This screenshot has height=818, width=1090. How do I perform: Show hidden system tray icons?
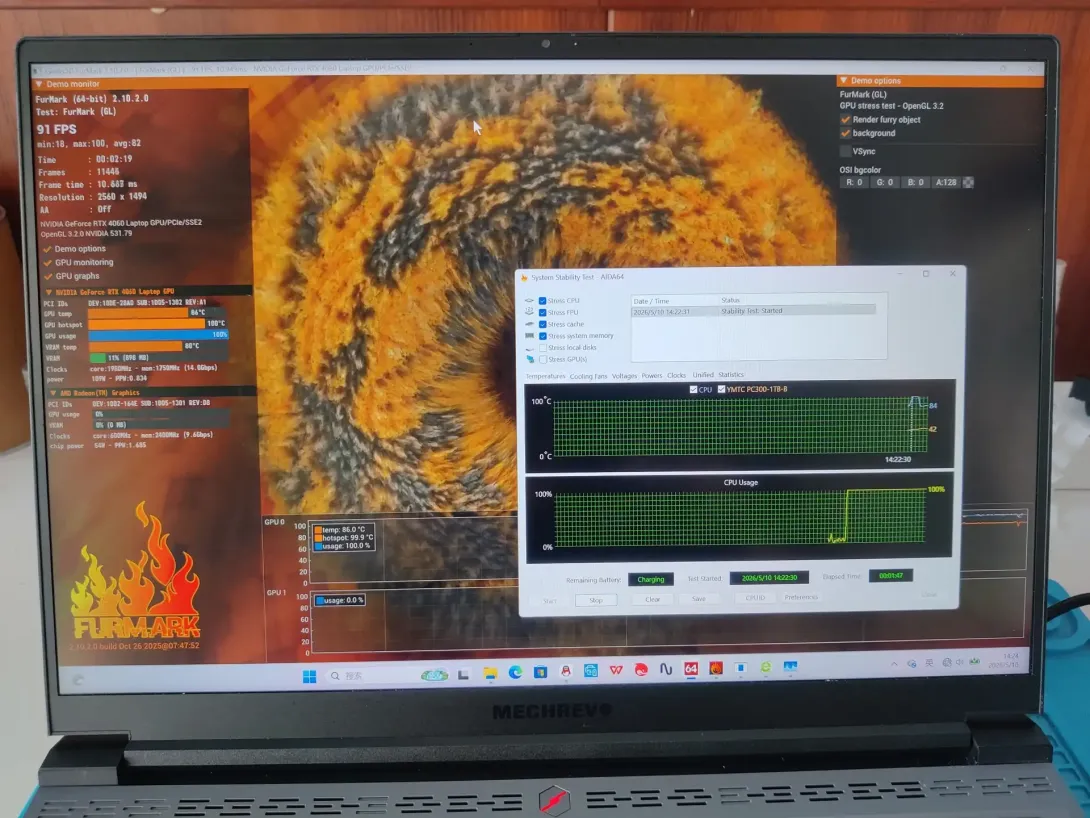point(894,664)
